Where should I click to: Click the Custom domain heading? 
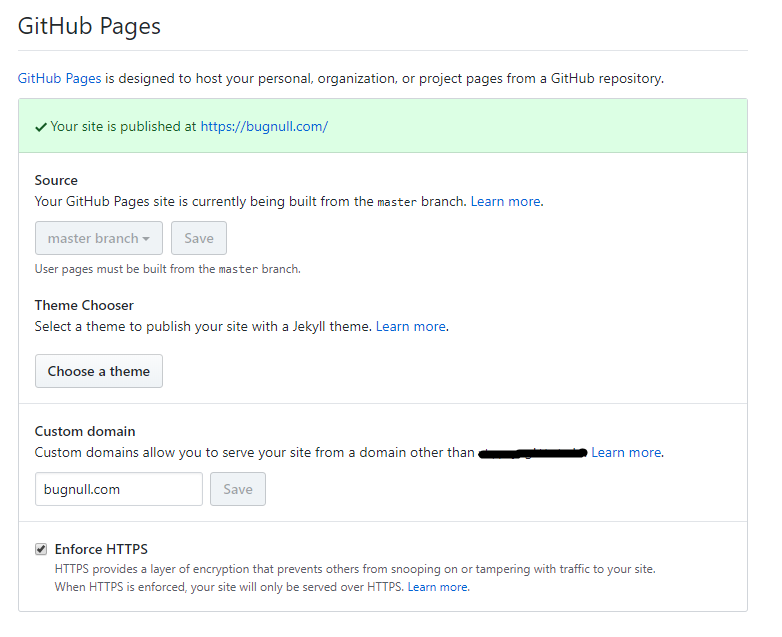[85, 431]
